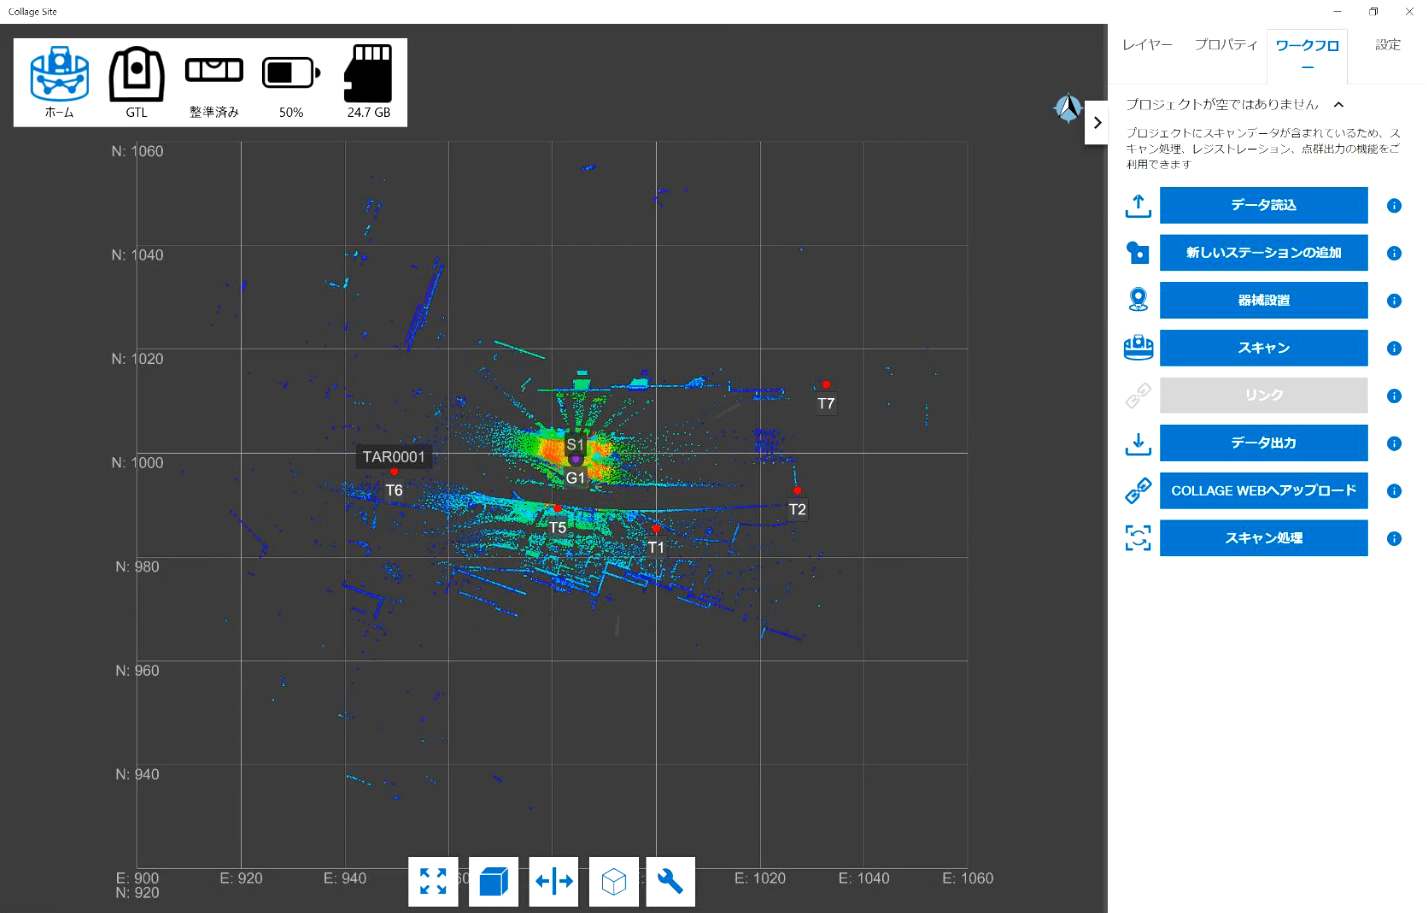Image resolution: width=1427 pixels, height=913 pixels.
Task: Close the Collage Site window
Action: coord(1409,11)
